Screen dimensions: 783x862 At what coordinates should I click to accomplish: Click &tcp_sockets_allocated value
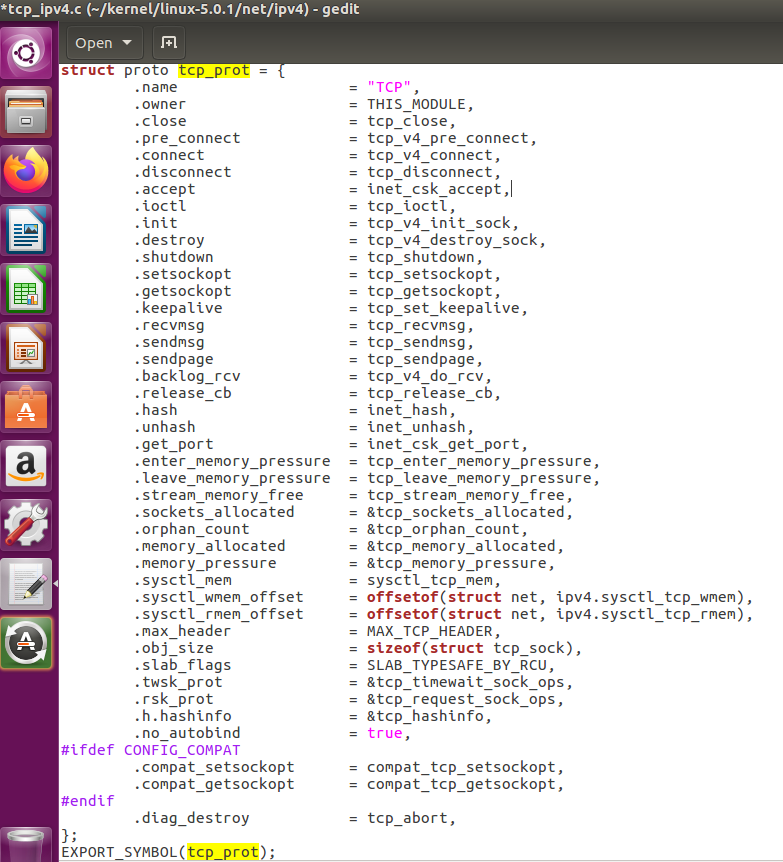(466, 513)
